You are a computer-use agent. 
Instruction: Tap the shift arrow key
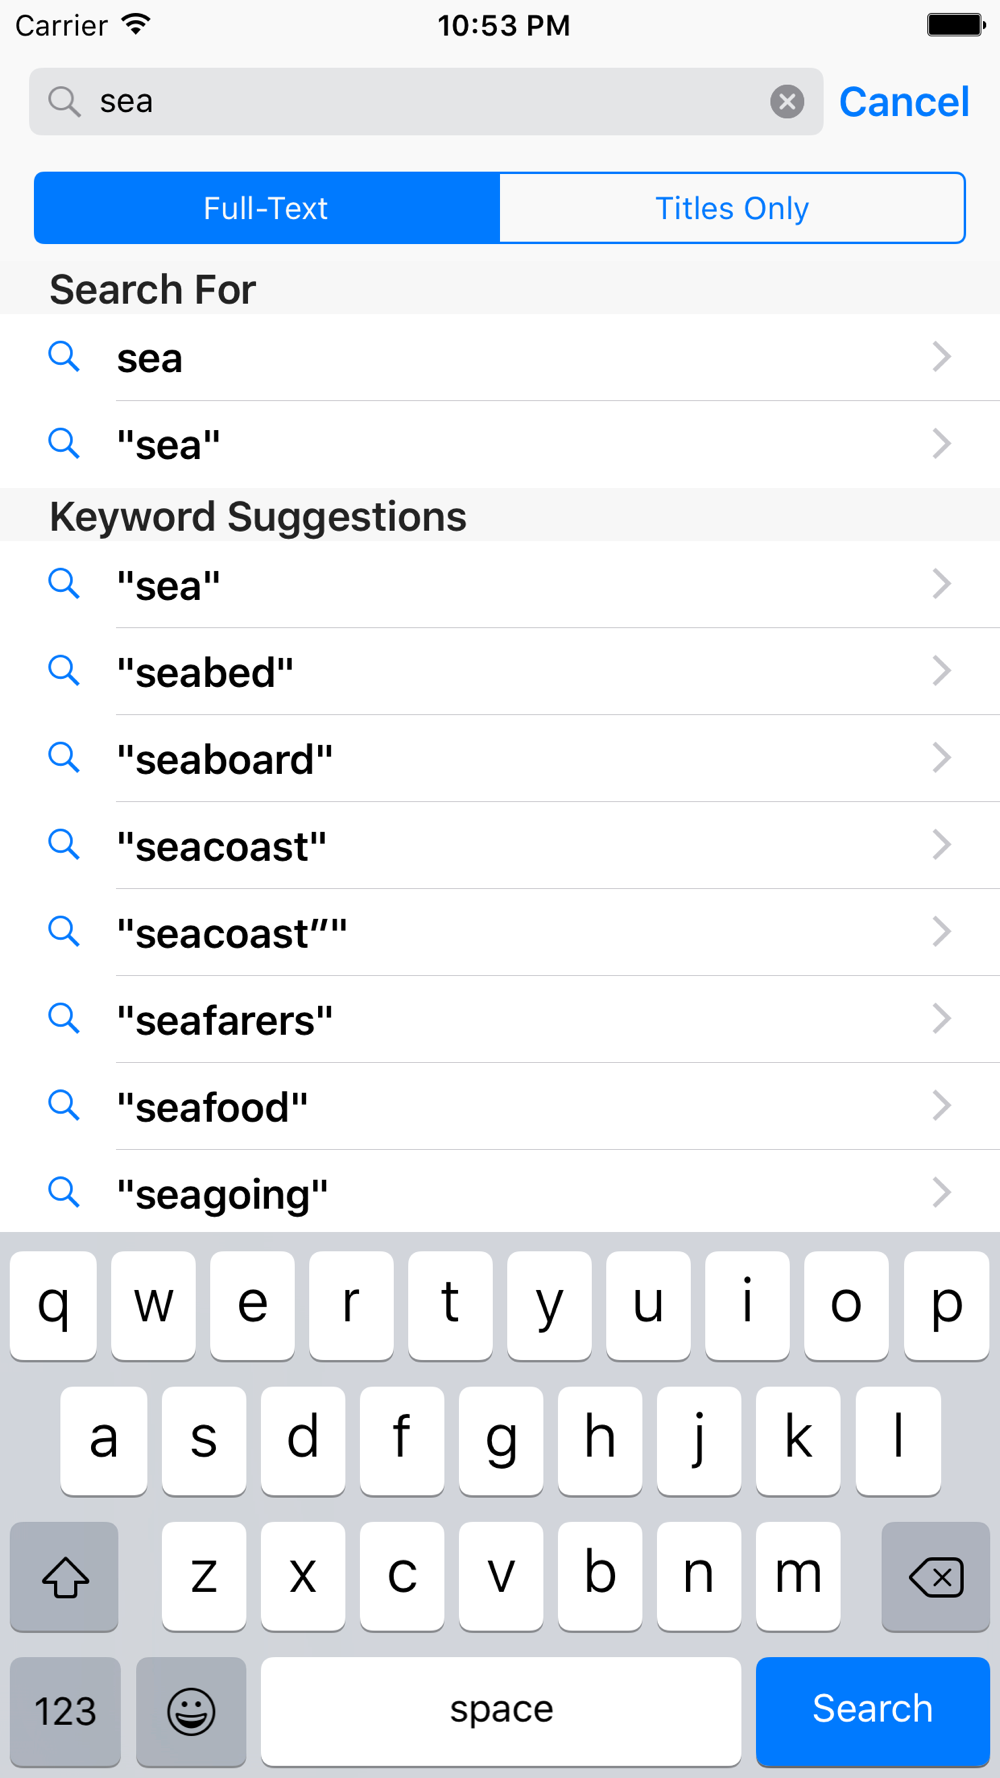(x=64, y=1577)
